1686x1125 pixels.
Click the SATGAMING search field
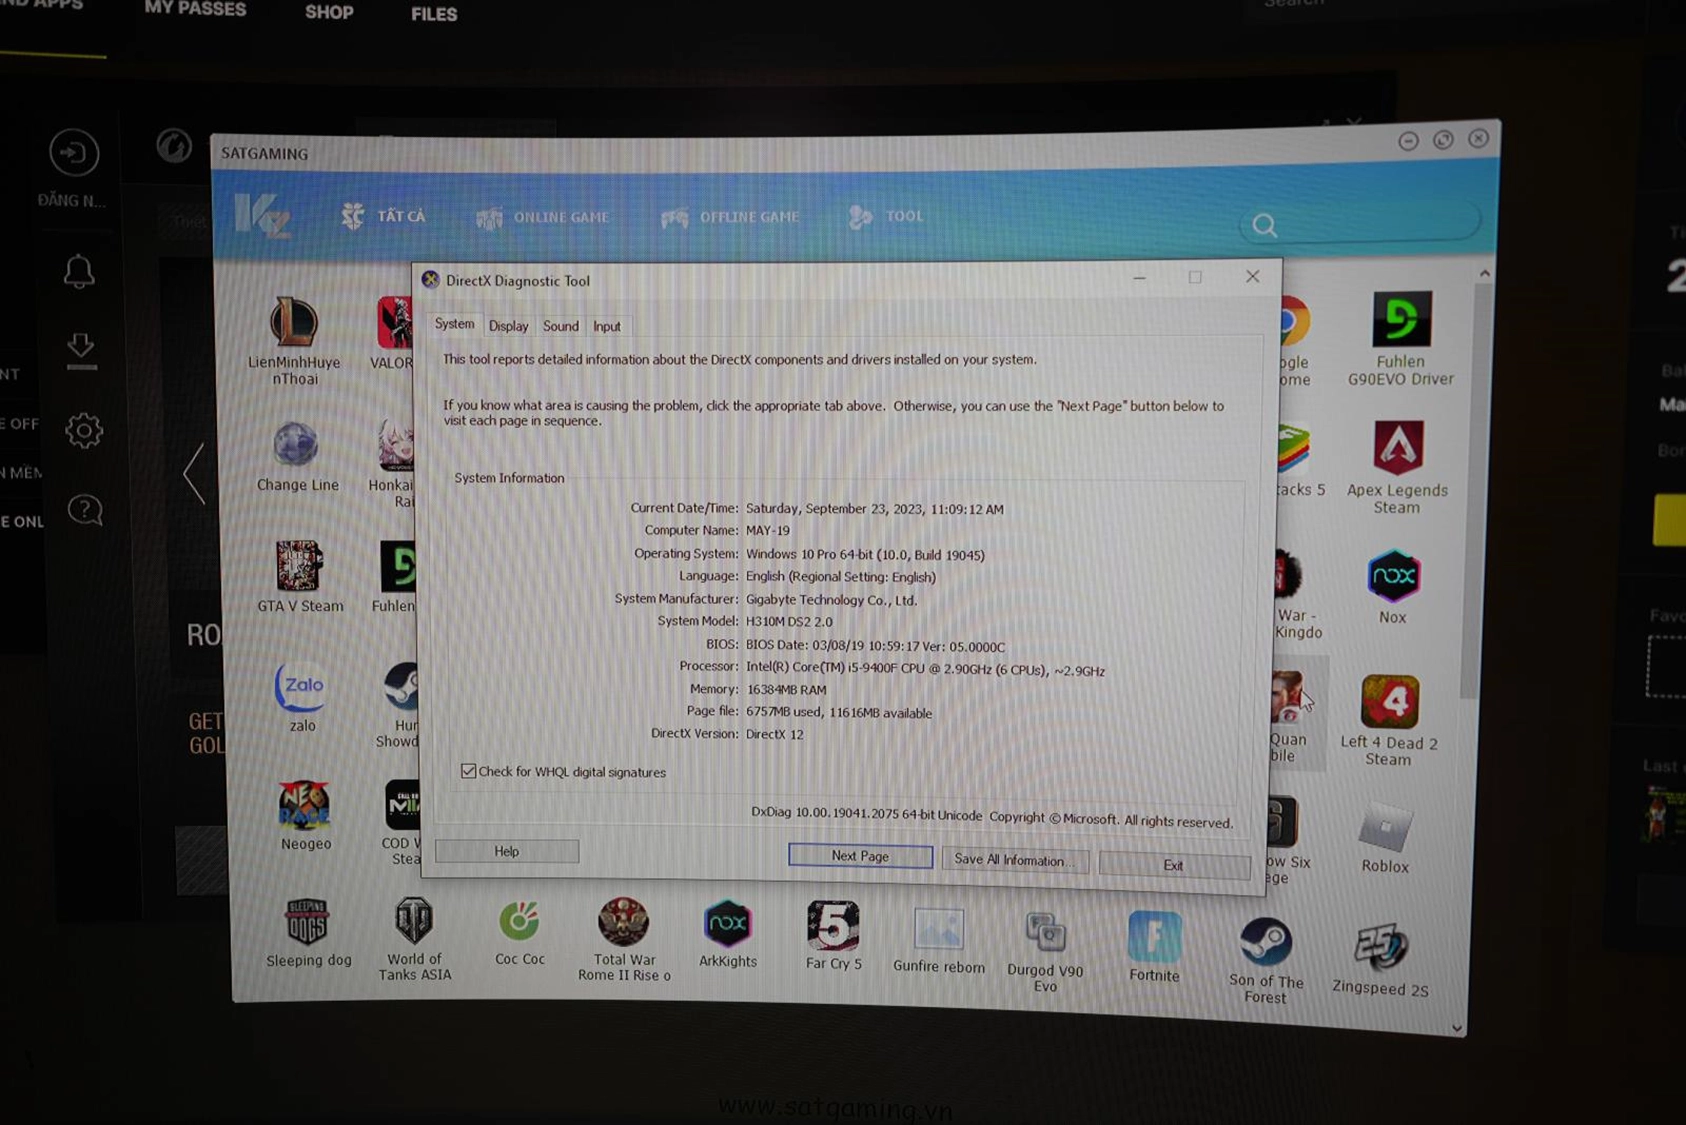(x=1358, y=222)
